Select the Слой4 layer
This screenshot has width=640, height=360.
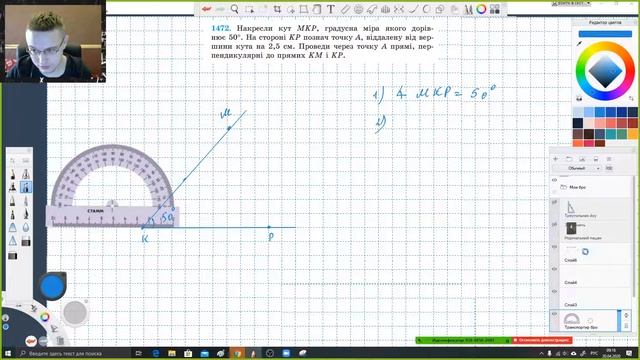coord(596,276)
